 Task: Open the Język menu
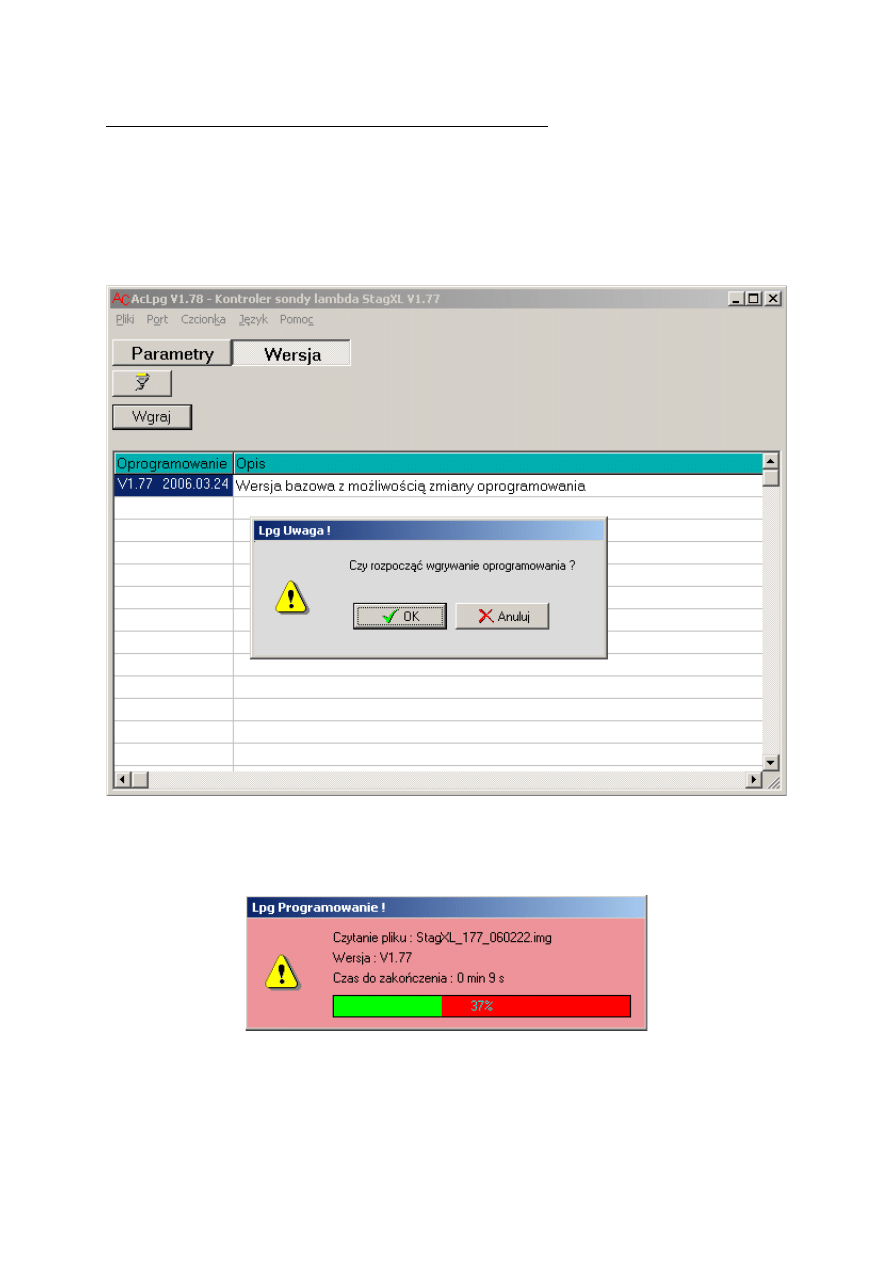253,320
